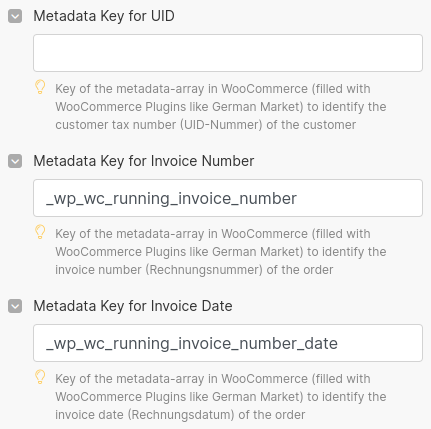The height and width of the screenshot is (429, 431).
Task: Click the hint line mentioning Rechnungsdatum
Action: click(x=180, y=415)
